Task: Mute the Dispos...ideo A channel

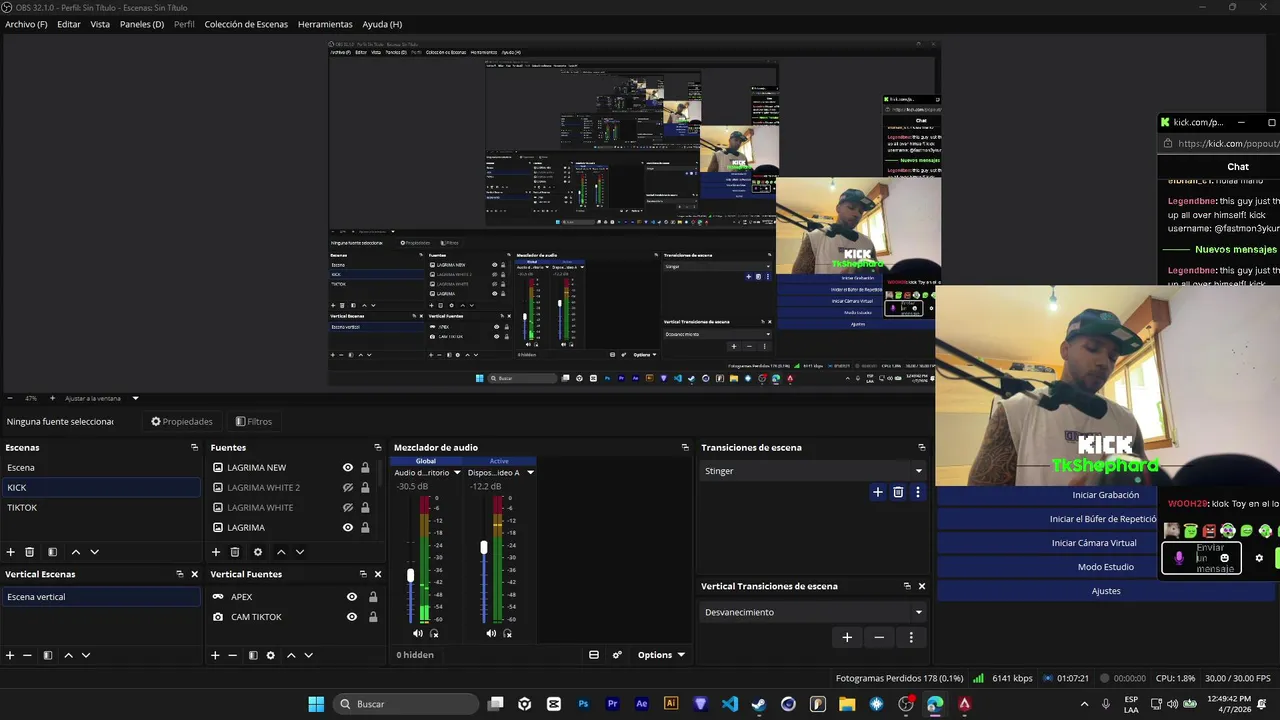Action: (491, 633)
